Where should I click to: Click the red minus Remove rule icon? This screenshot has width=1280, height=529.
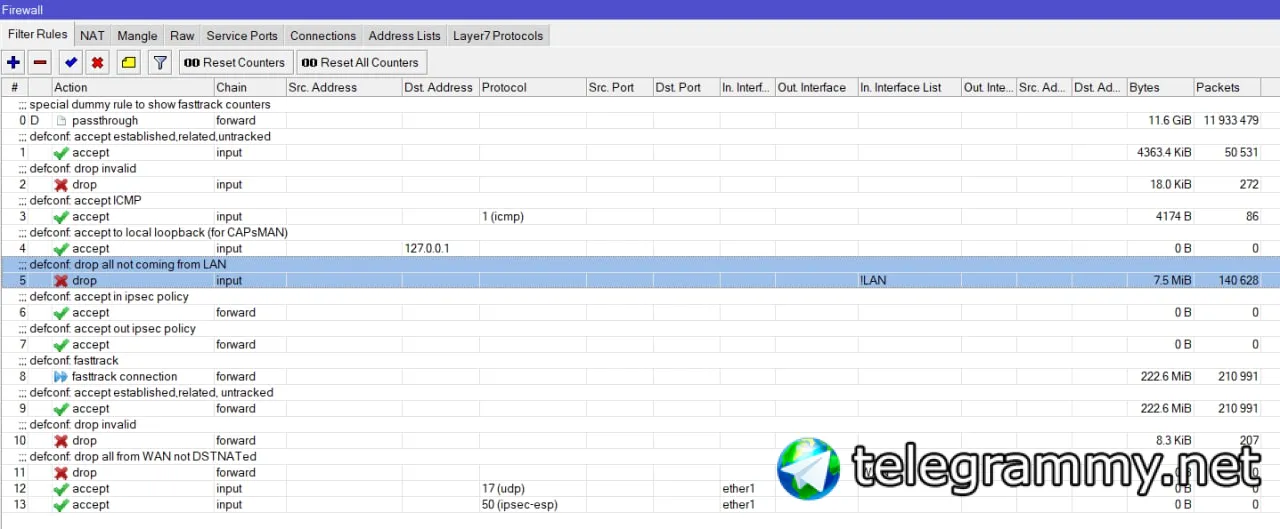tap(40, 62)
